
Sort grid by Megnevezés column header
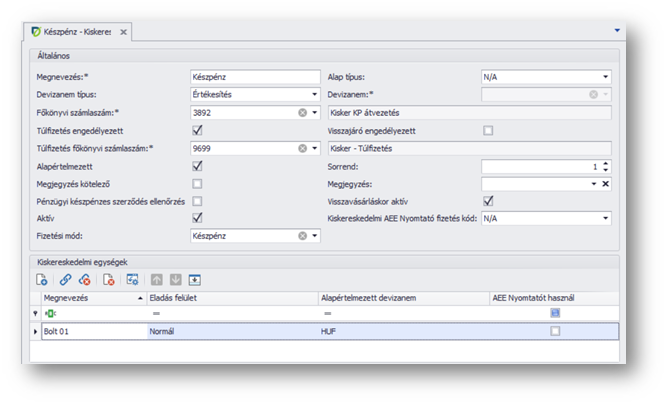90,298
